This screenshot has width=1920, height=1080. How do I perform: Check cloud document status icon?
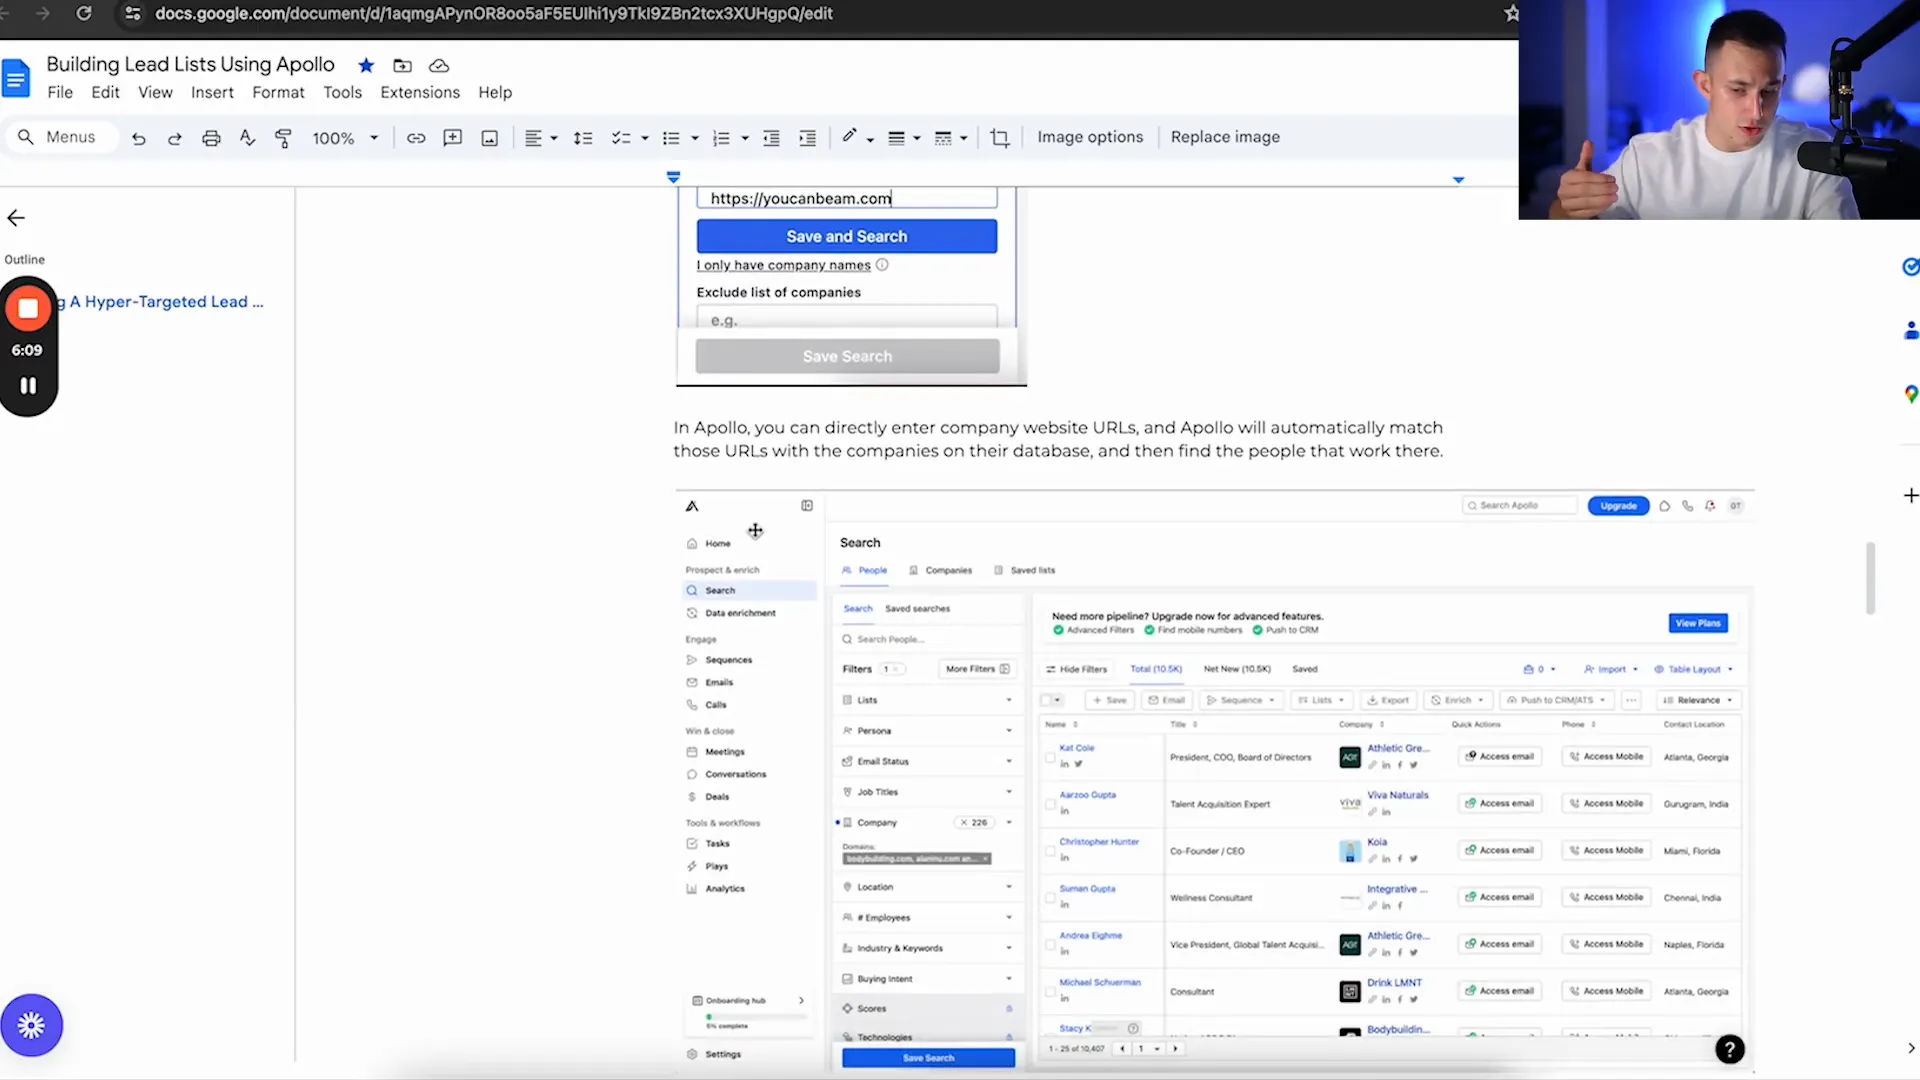pyautogui.click(x=438, y=66)
